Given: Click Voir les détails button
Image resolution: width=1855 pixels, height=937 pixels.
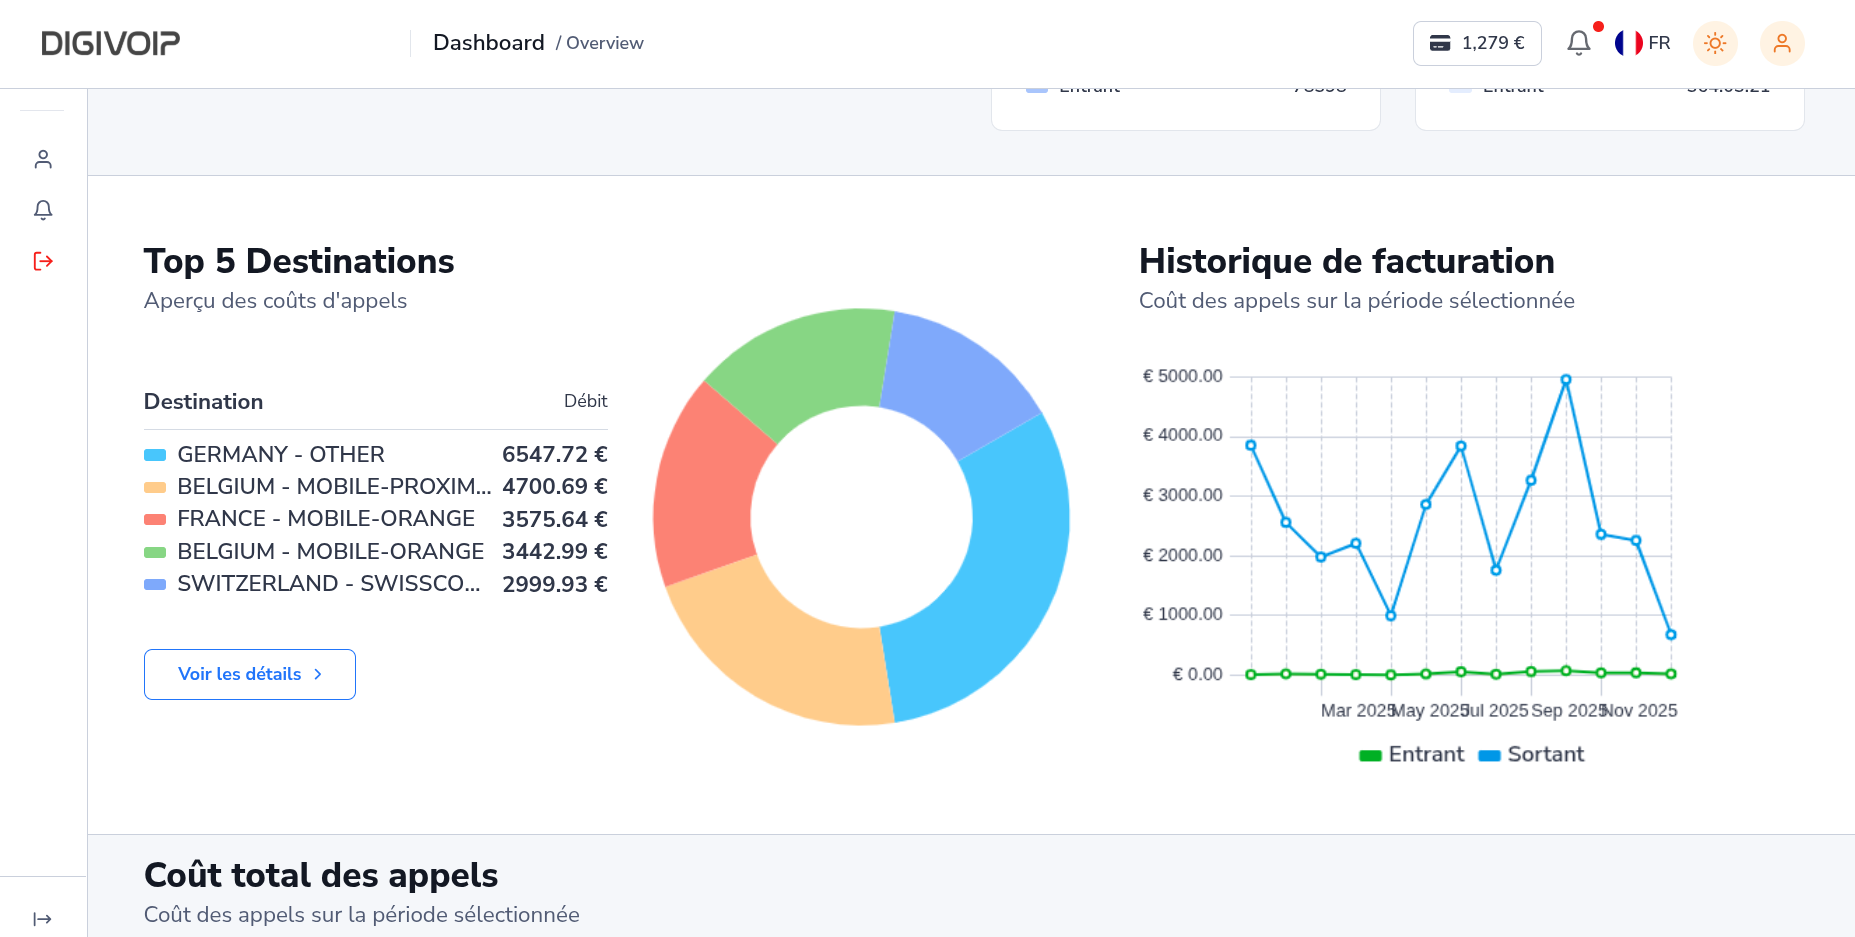Looking at the screenshot, I should tap(250, 674).
